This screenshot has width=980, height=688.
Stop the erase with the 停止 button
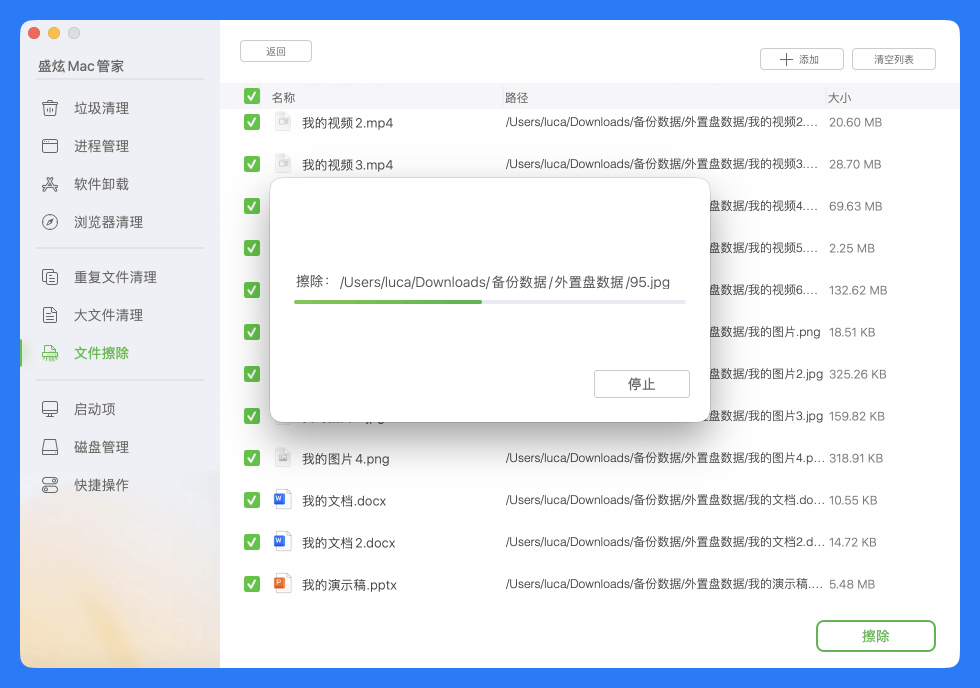[x=642, y=383]
